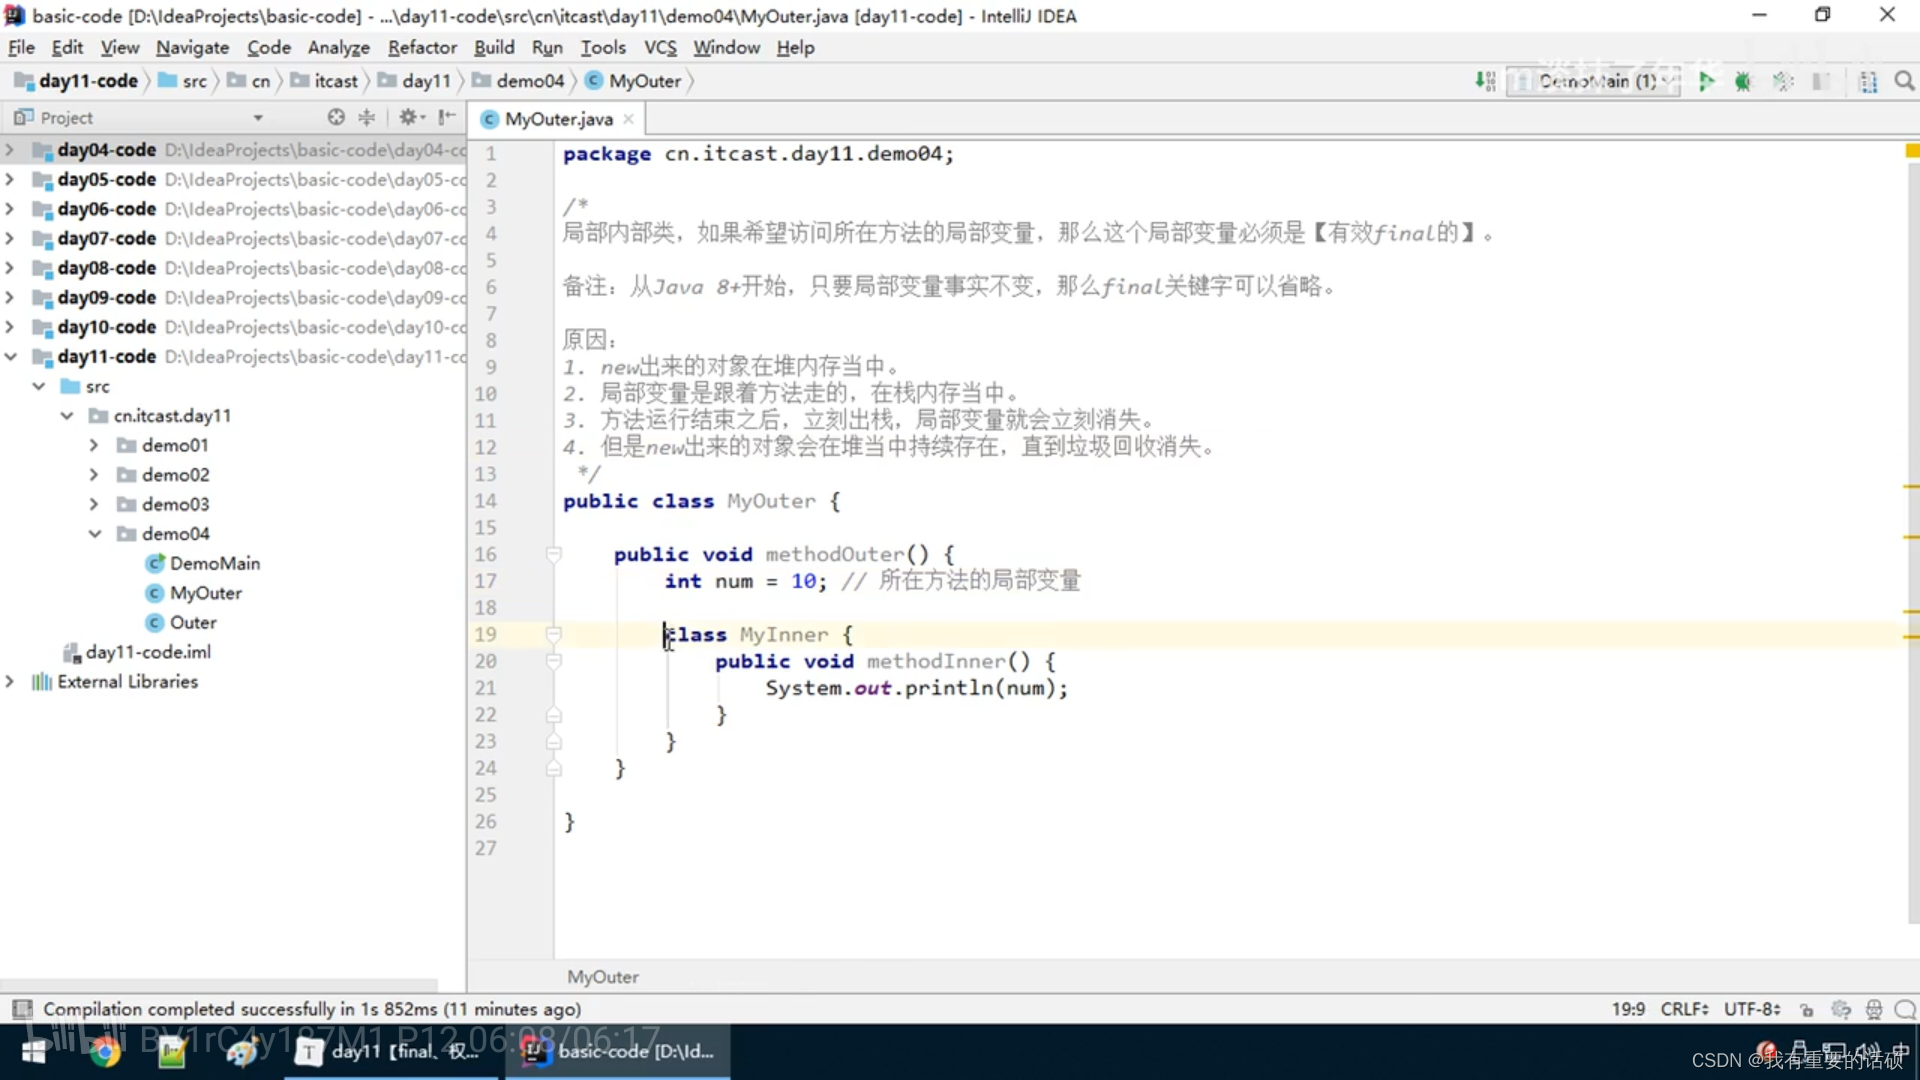The width and height of the screenshot is (1920, 1080).
Task: Open Project Structure icon in toolbar
Action: 1868,81
